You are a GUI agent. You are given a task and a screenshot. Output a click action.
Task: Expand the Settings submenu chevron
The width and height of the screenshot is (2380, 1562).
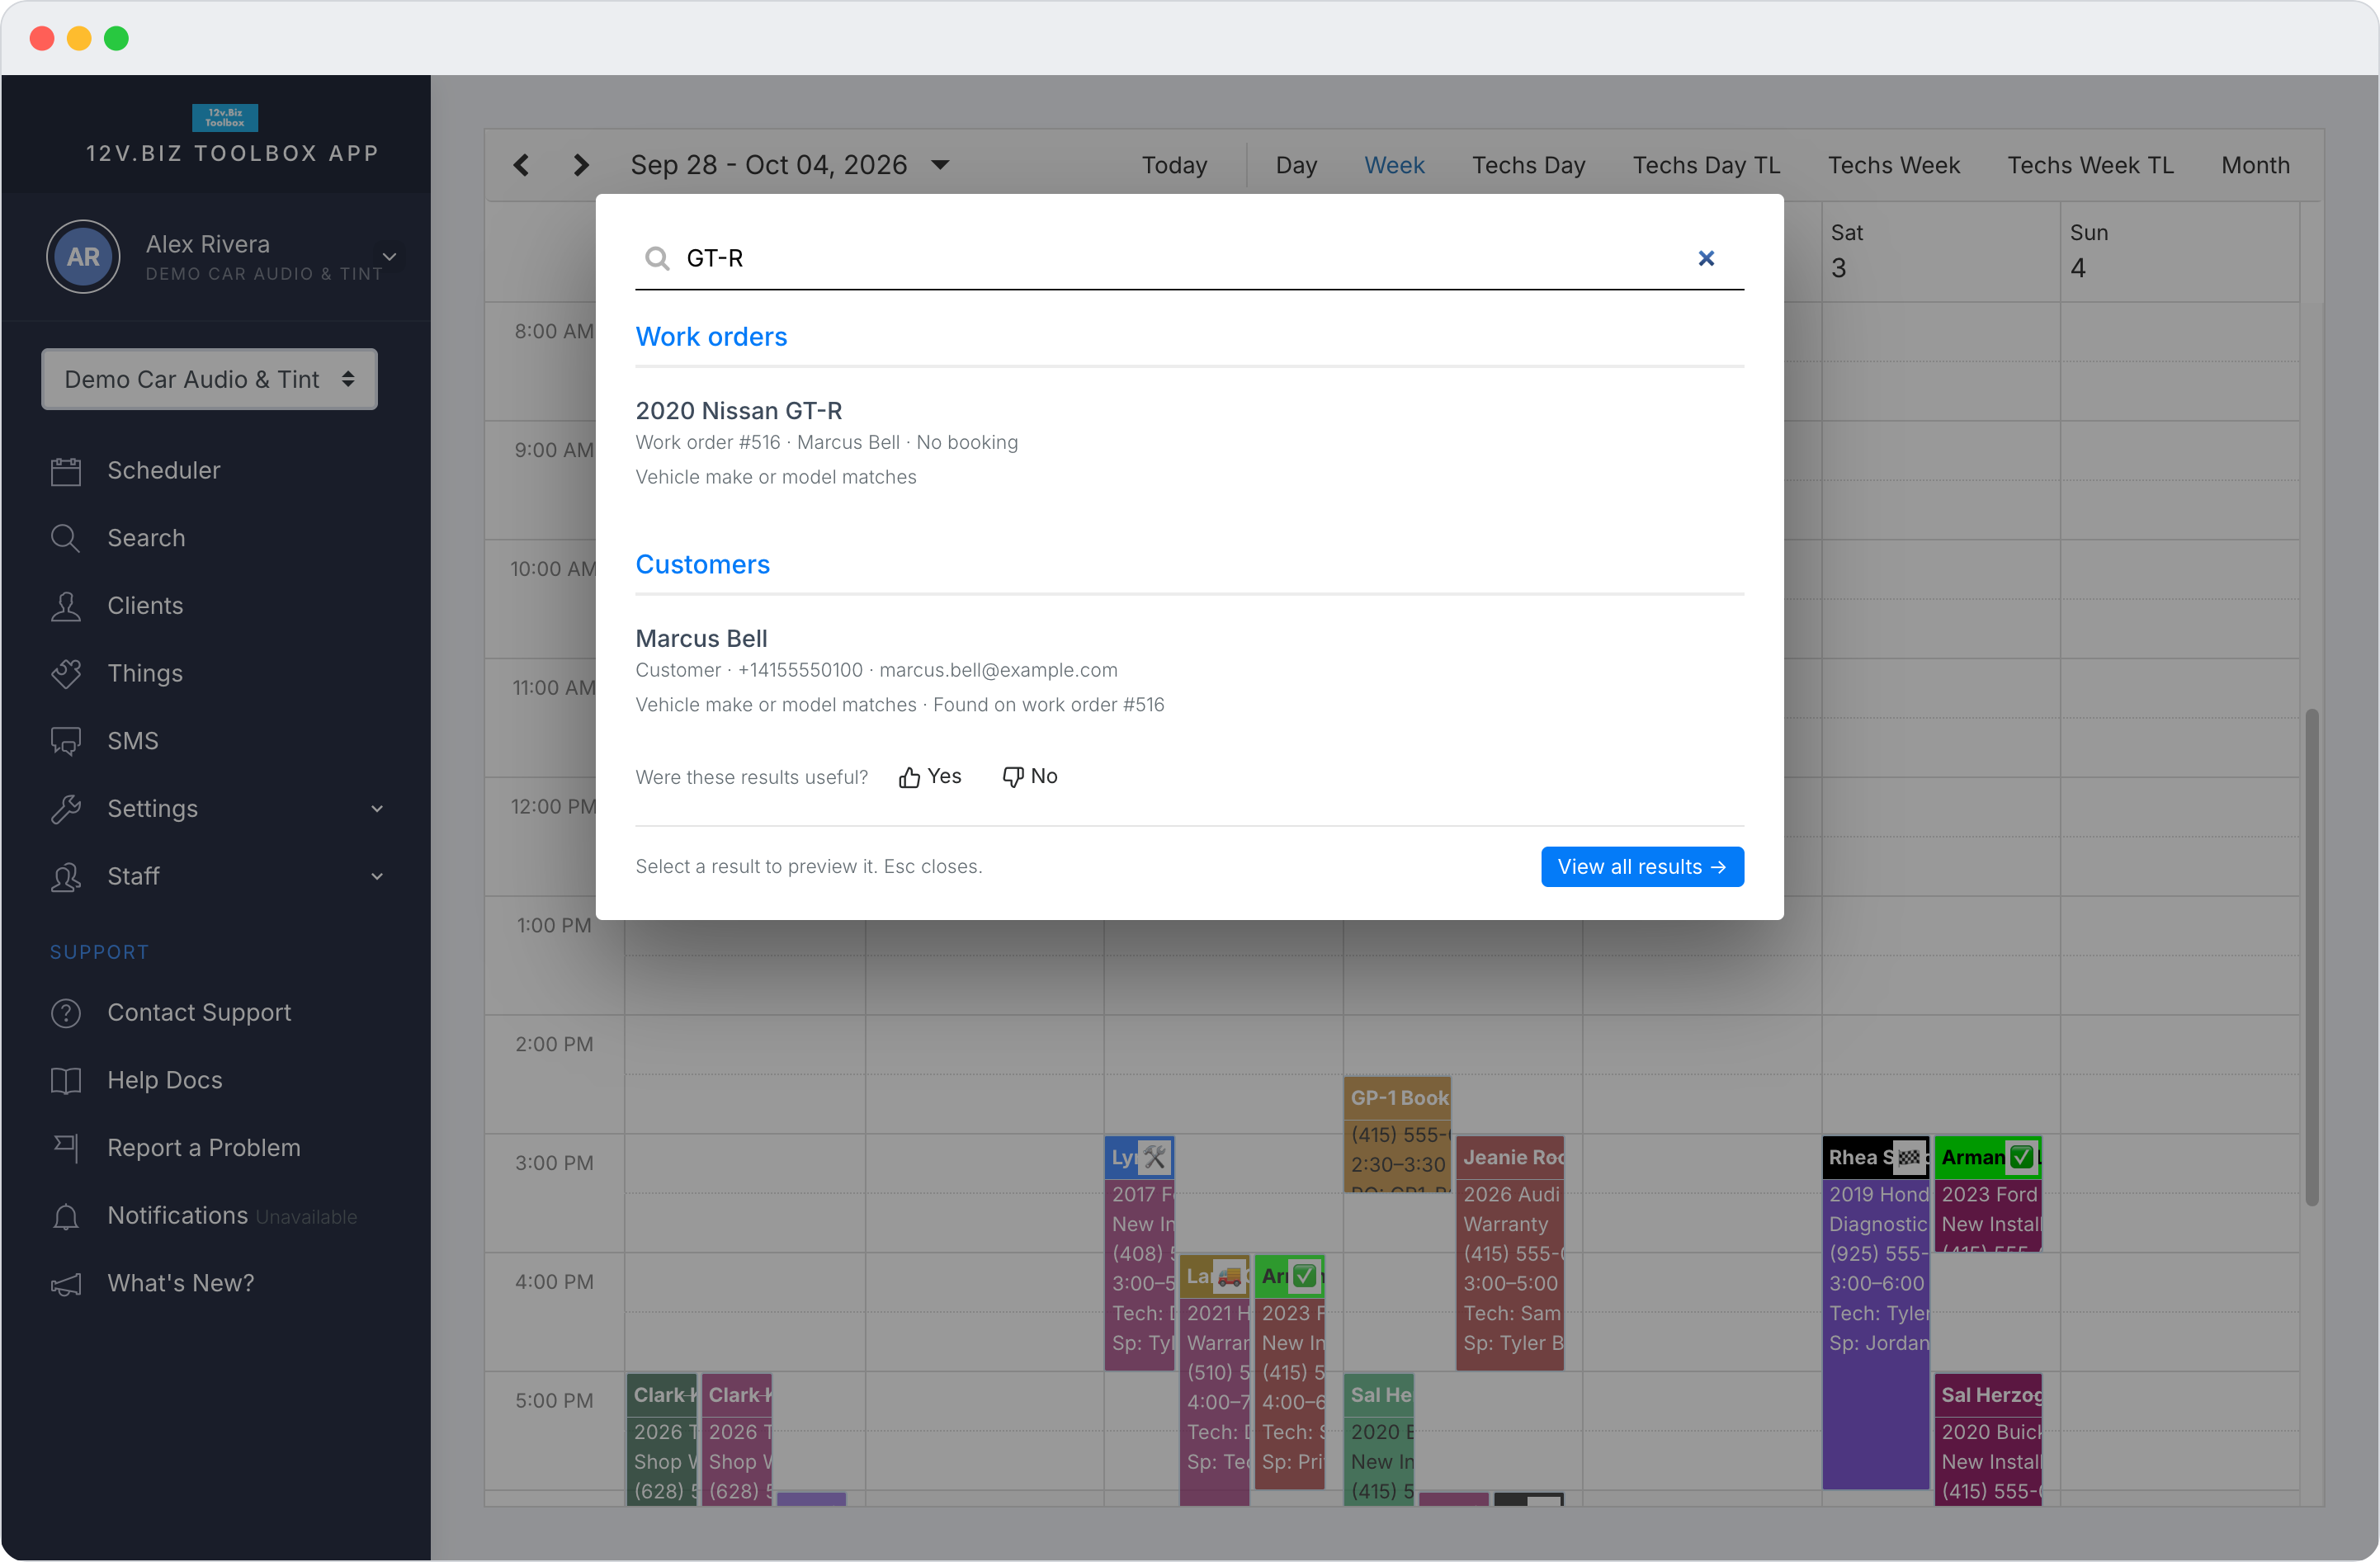(377, 809)
